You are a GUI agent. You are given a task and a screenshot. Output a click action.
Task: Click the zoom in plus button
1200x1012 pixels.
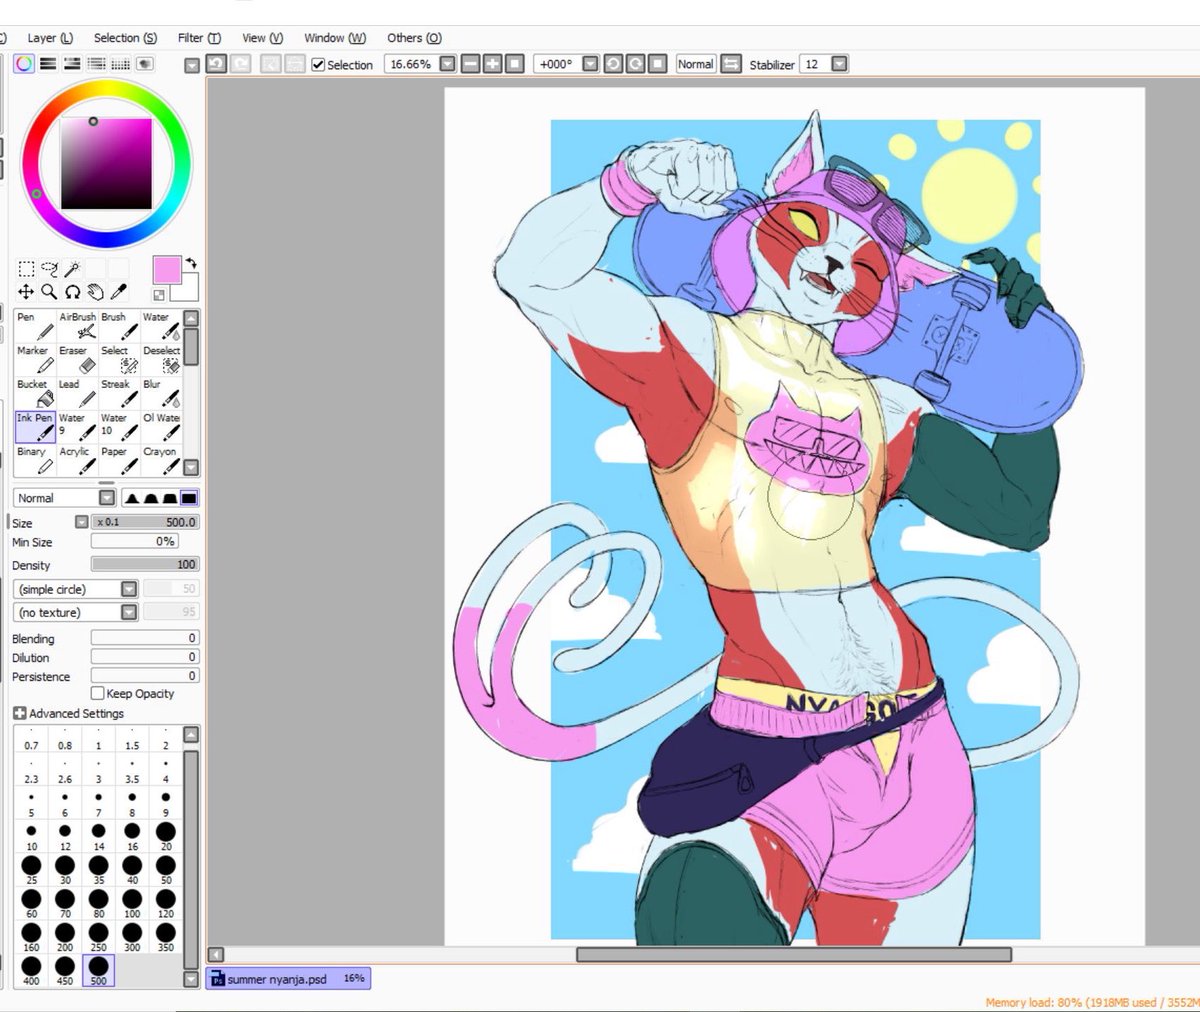coord(492,64)
